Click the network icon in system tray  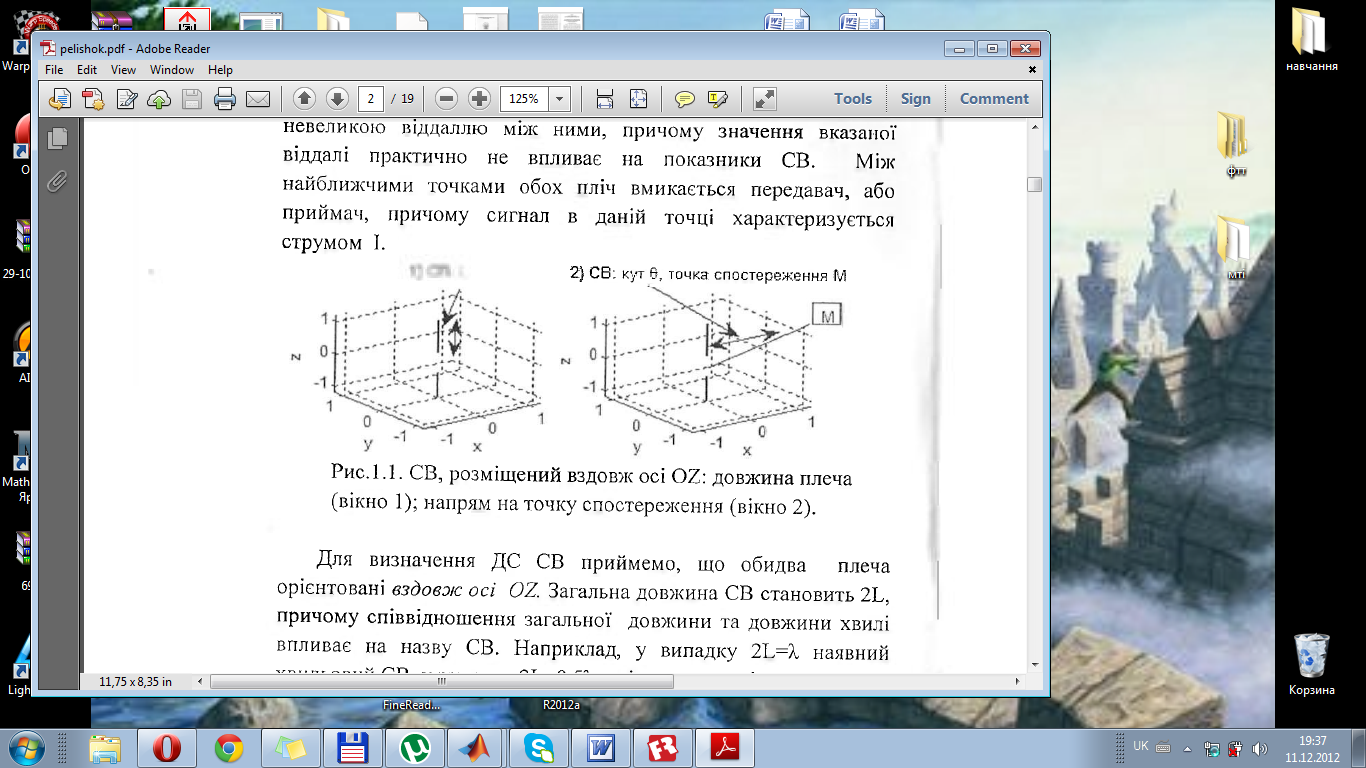pos(1212,747)
